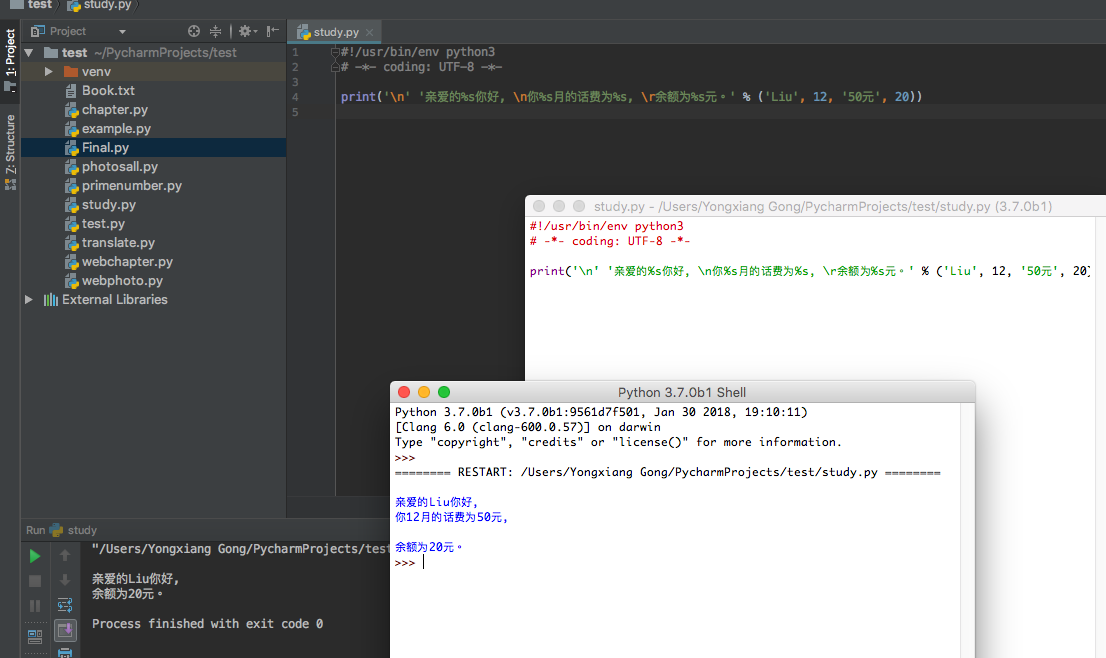Screen dimensions: 1106x658
Task: Click the External Libraries icon
Action: (51, 300)
